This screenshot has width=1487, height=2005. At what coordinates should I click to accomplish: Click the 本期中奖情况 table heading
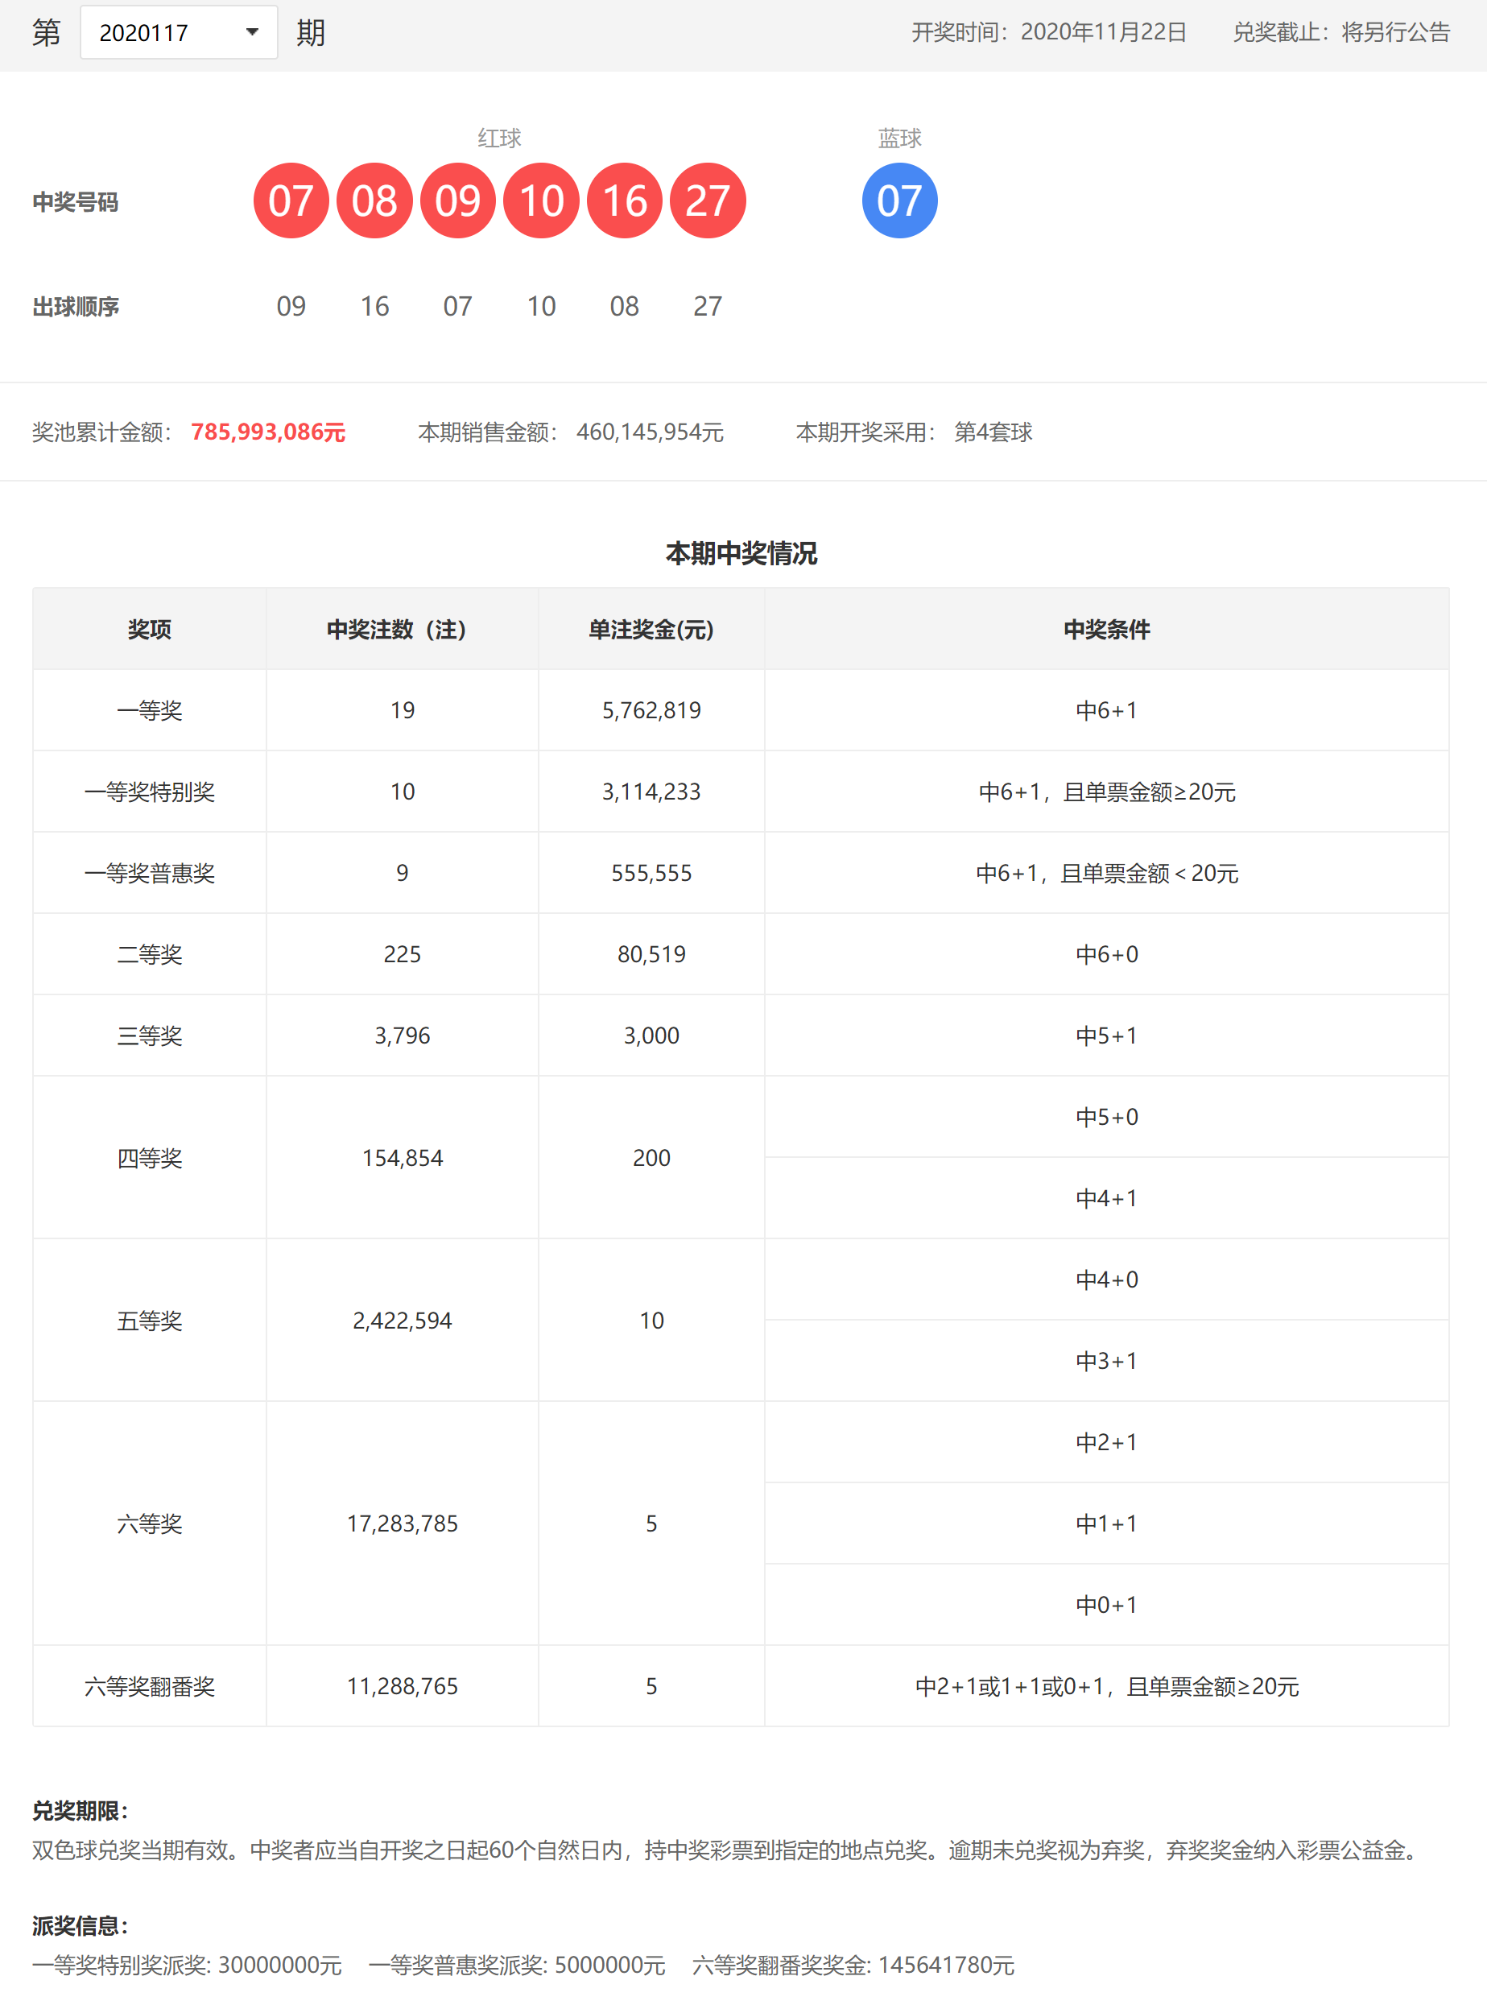(741, 553)
